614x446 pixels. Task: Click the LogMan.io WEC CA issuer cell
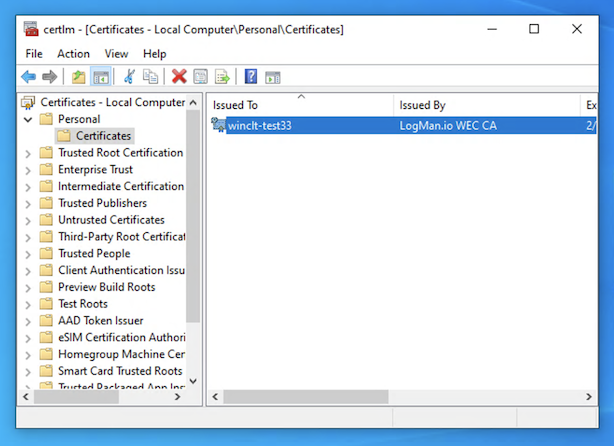448,126
